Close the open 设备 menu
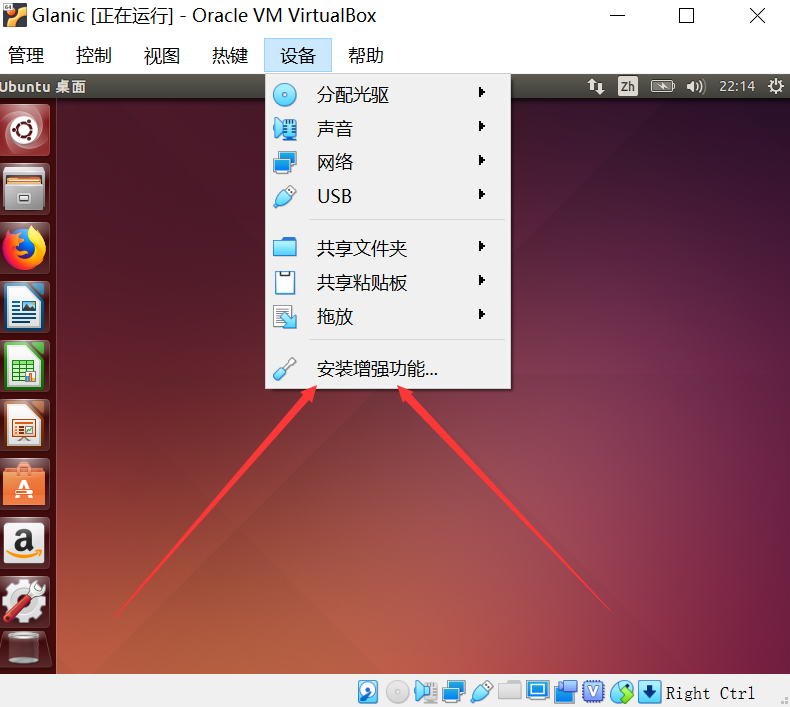This screenshot has height=707, width=790. [298, 55]
